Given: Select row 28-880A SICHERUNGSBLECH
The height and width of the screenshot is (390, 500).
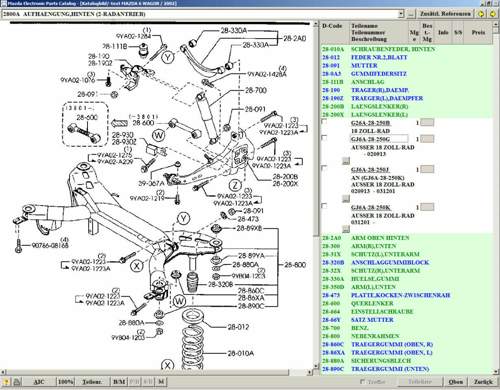Looking at the screenshot, I should 406,361.
